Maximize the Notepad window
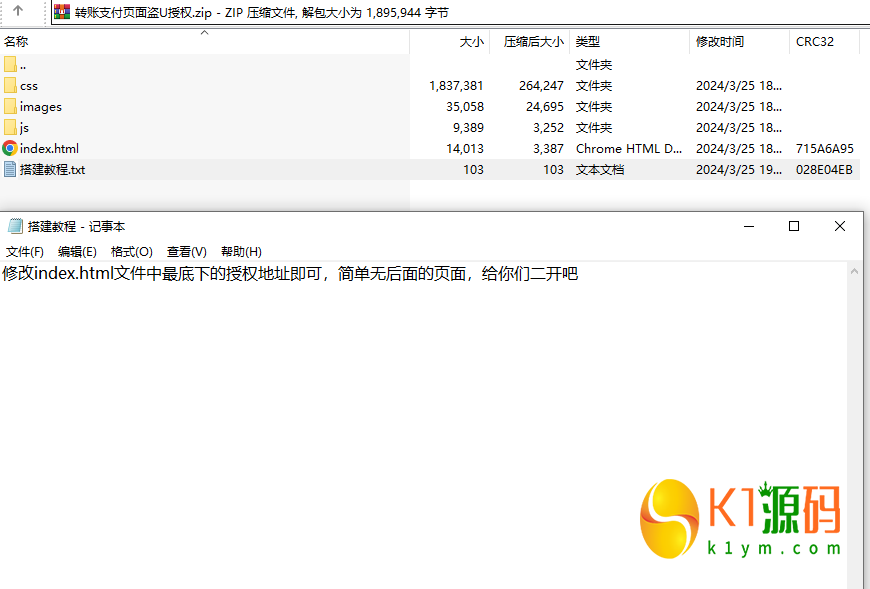 pos(794,226)
